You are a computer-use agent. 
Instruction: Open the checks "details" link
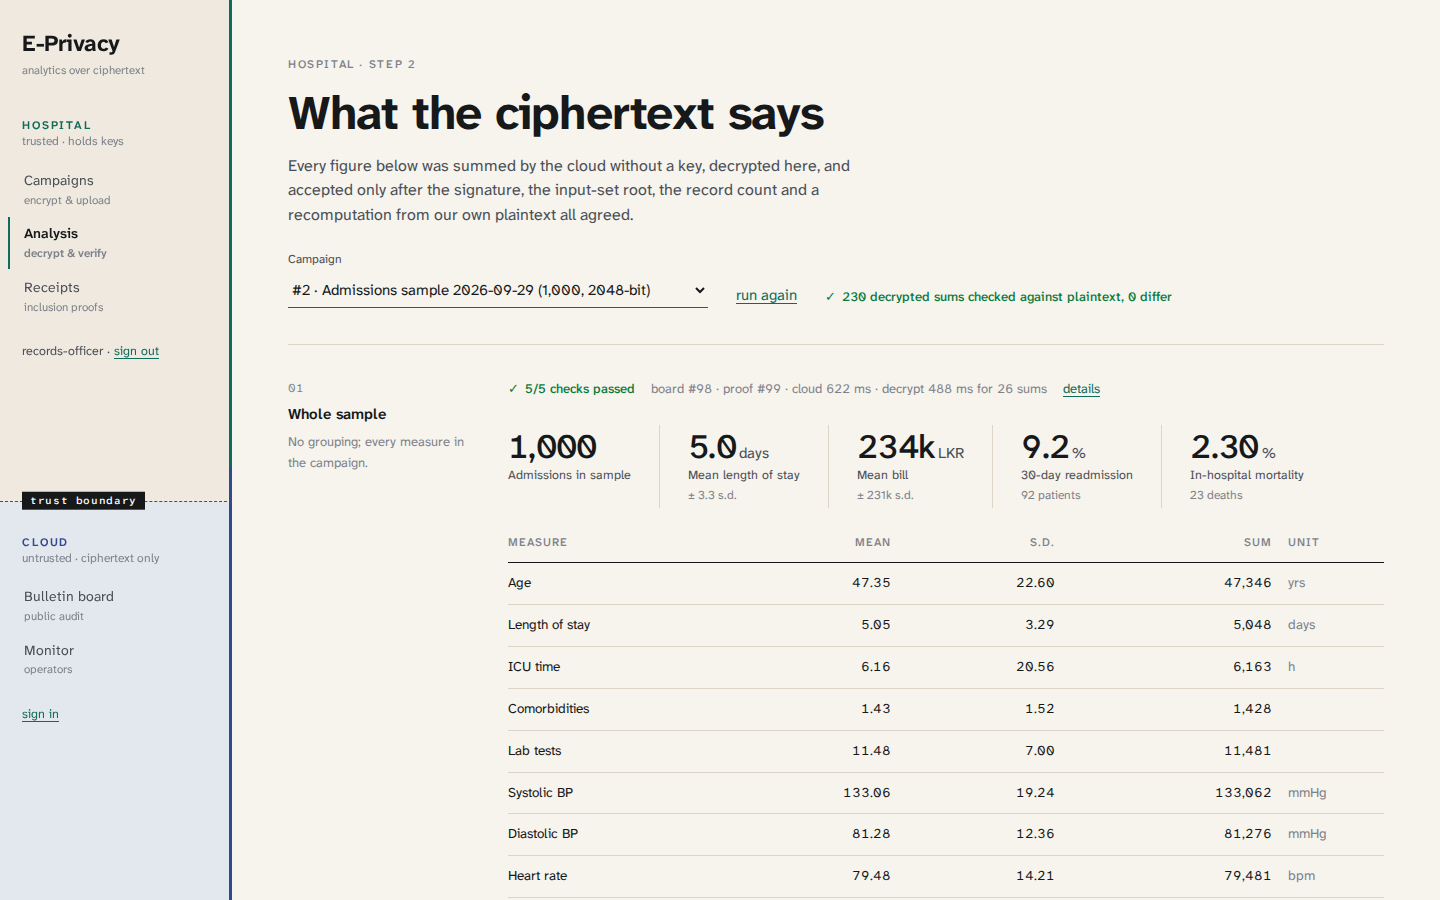[x=1081, y=389]
